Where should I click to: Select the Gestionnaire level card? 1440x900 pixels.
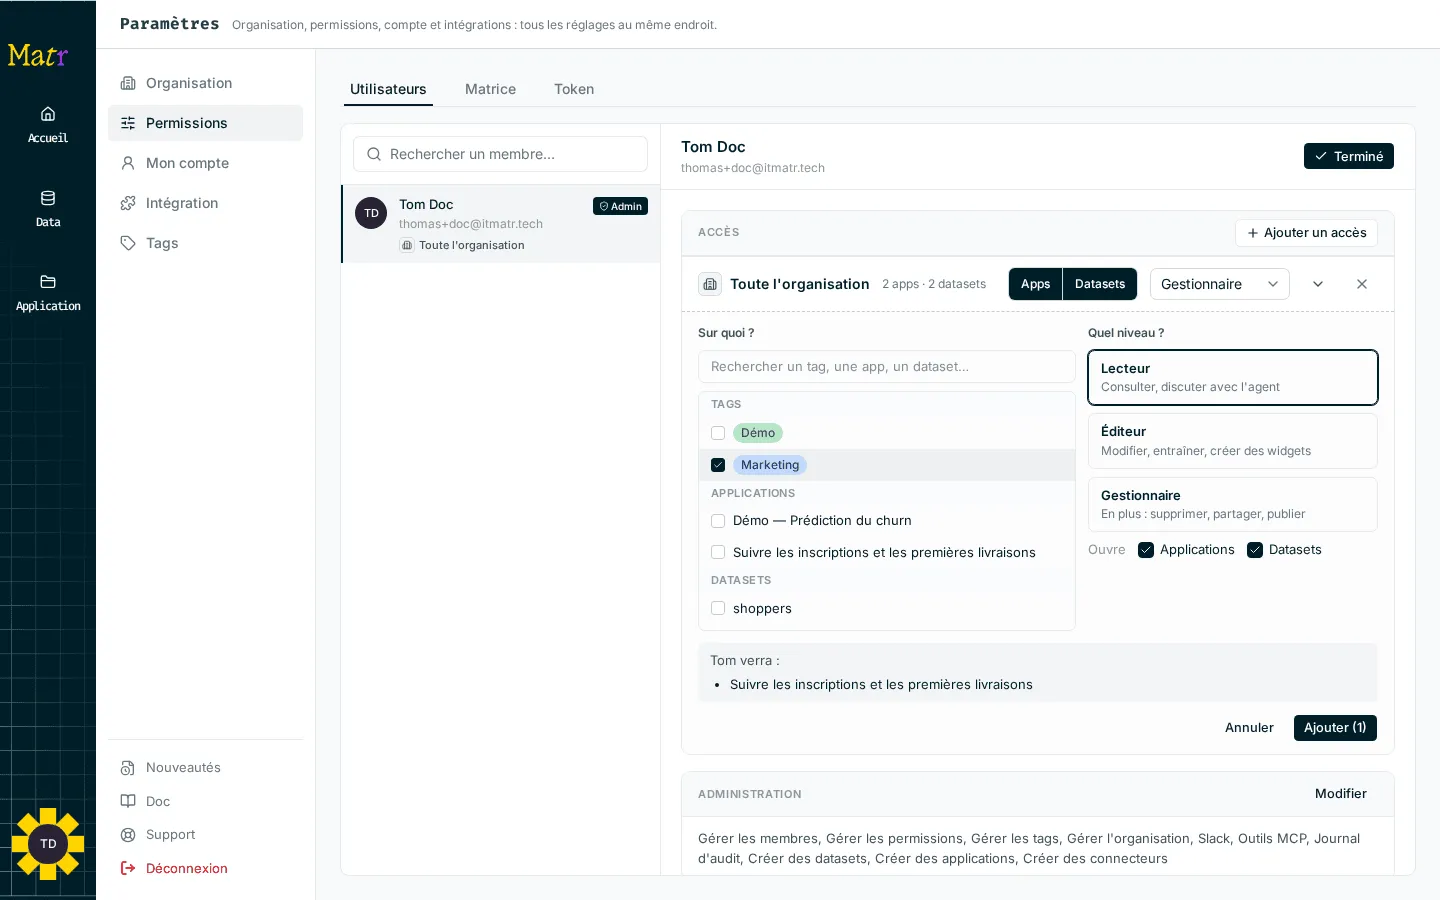click(x=1233, y=504)
